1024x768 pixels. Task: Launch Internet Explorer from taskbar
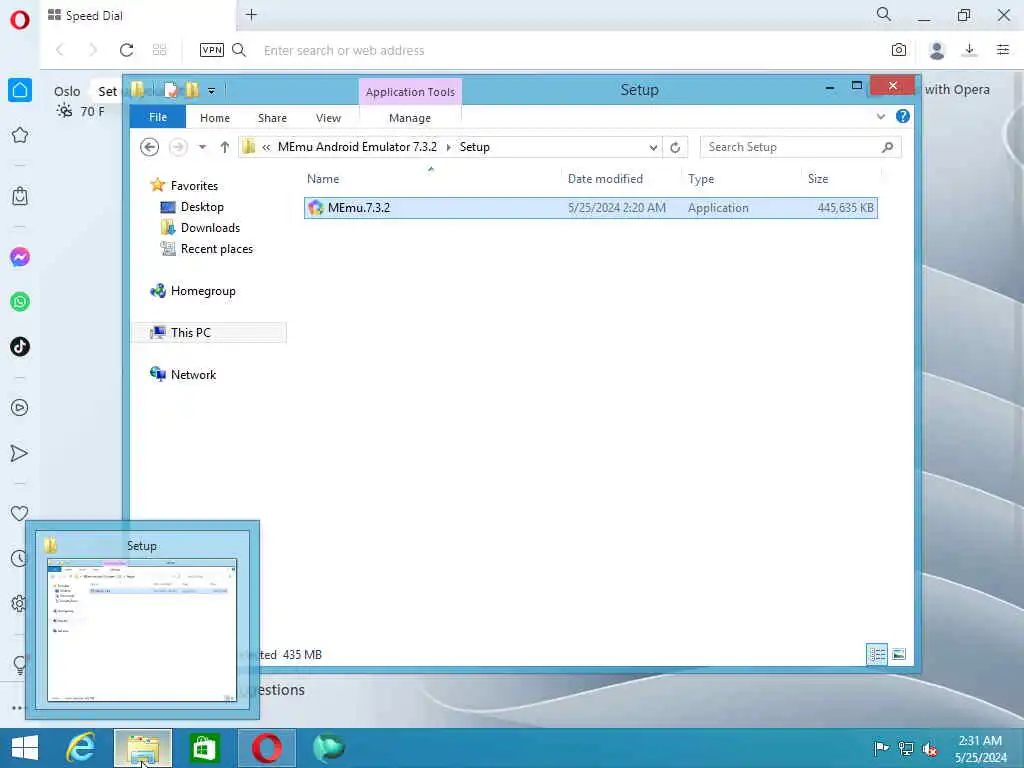pos(81,748)
